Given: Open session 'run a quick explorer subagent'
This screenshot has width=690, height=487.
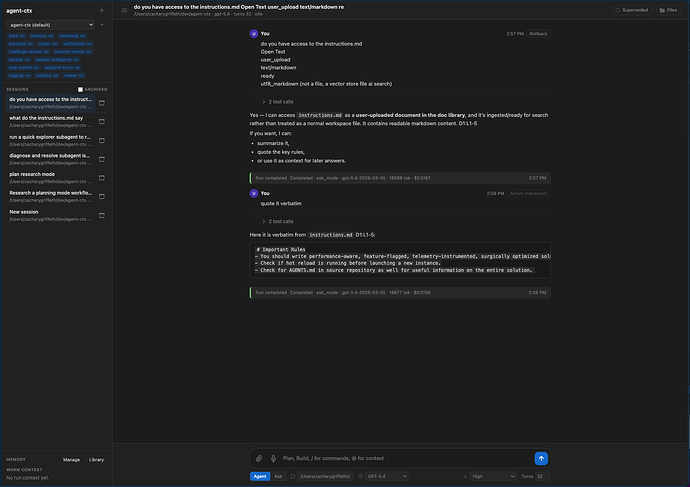Looking at the screenshot, I should (x=51, y=140).
